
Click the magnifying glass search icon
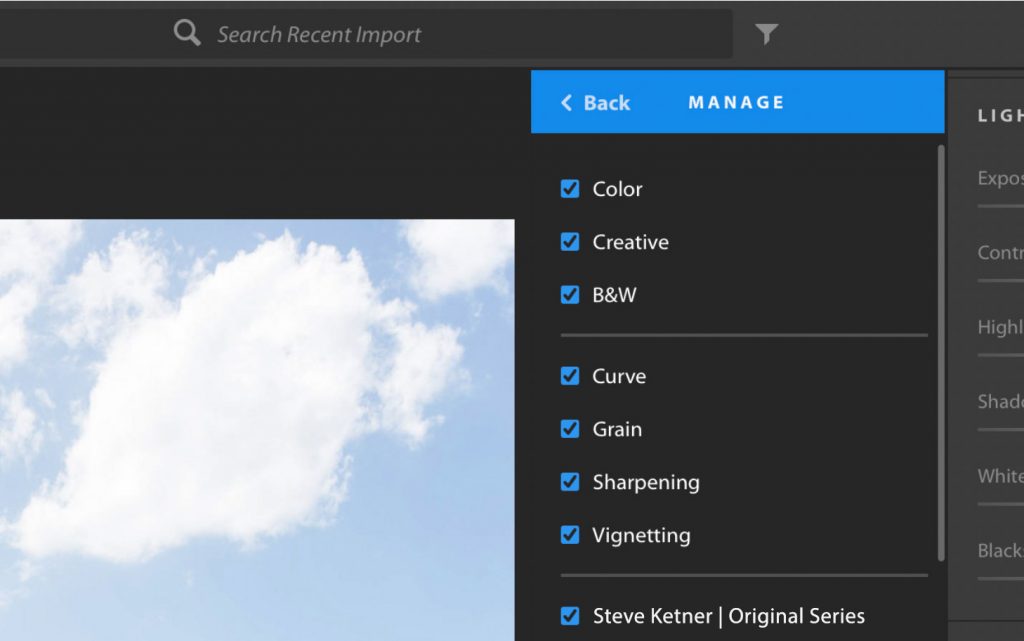186,34
